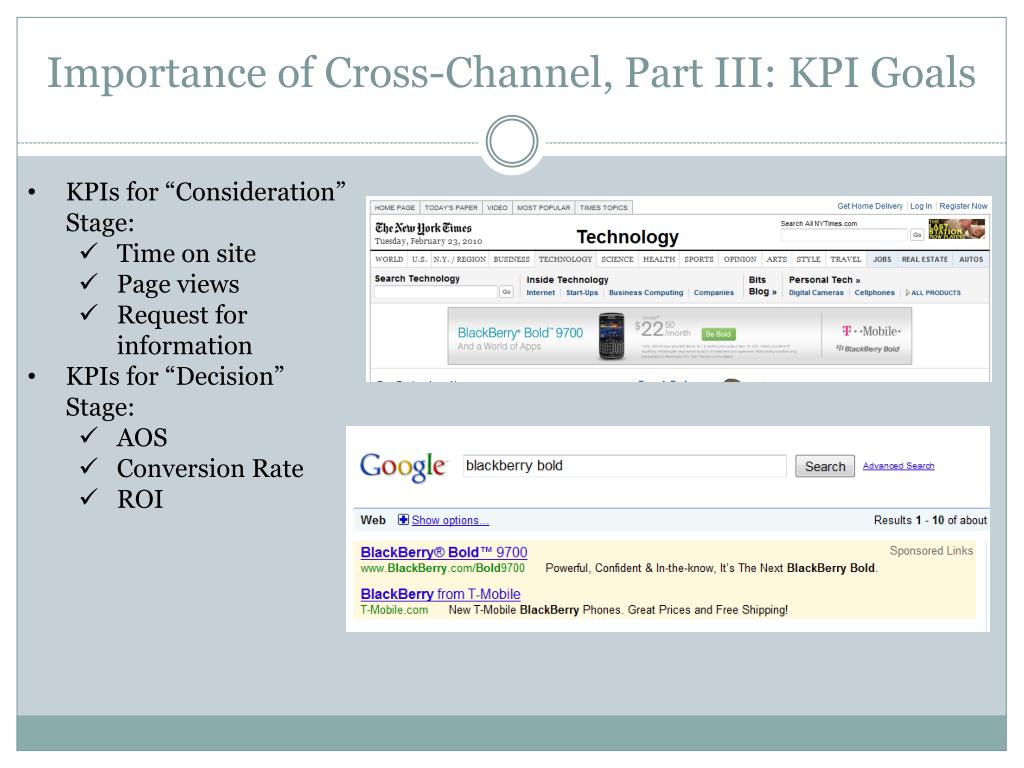Image resolution: width=1024 pixels, height=768 pixels.
Task: Click the Google search box containing "blackberry bold"
Action: point(624,466)
